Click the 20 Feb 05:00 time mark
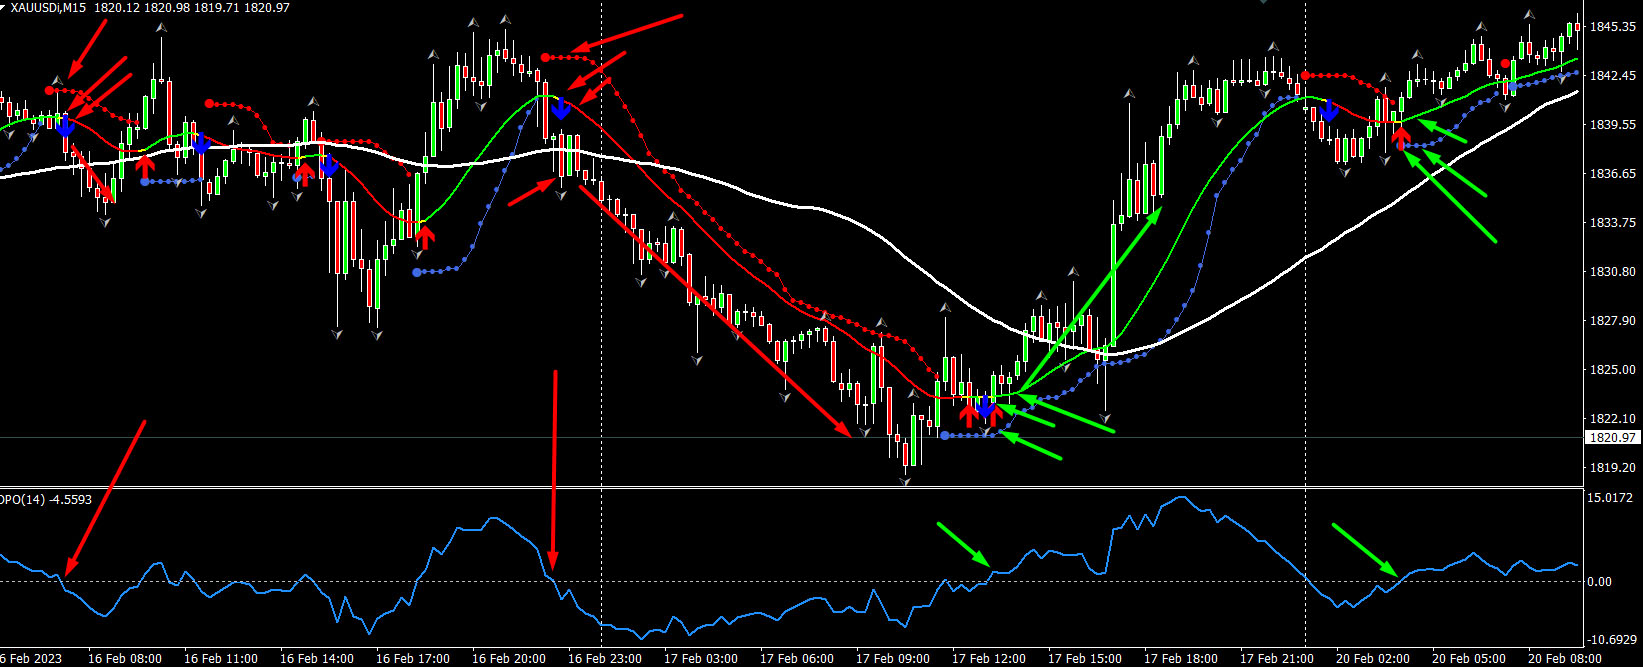The width and height of the screenshot is (1643, 667). click(x=1469, y=659)
